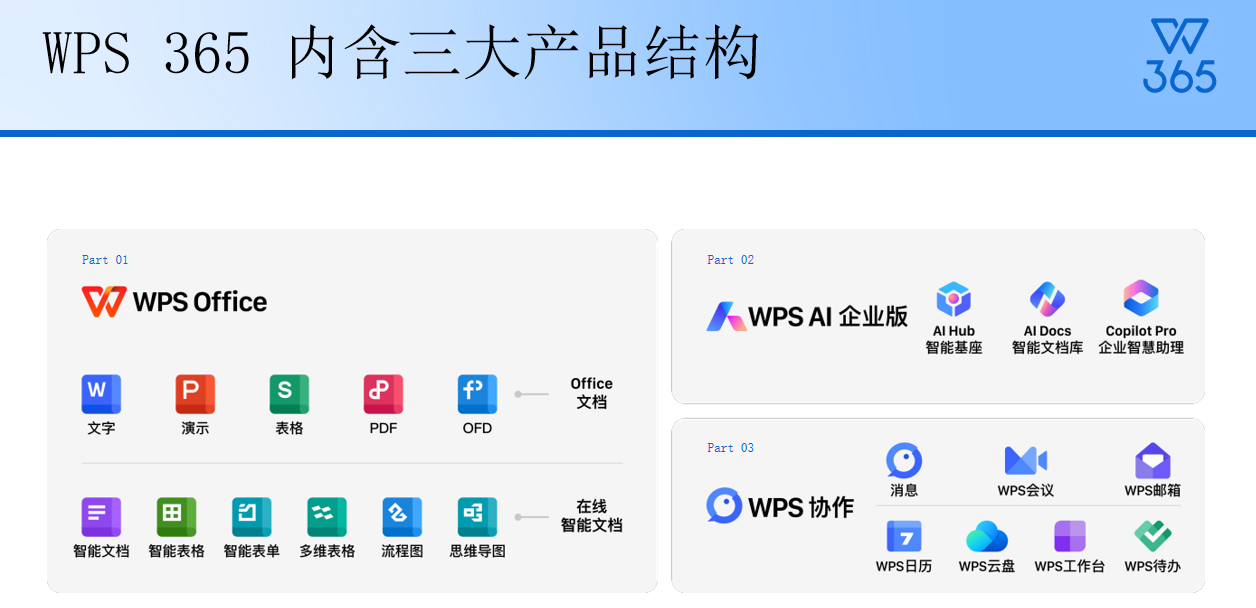
Task: Click the "流程图" caption text
Action: 402,551
